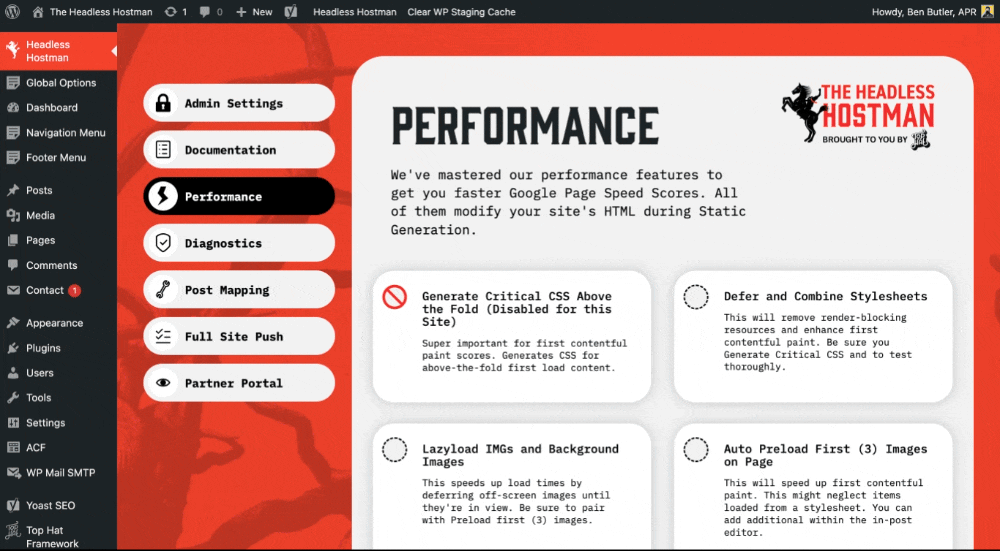Click the Yoast SEO icon in admin bar
The height and width of the screenshot is (551, 1000).
point(290,12)
